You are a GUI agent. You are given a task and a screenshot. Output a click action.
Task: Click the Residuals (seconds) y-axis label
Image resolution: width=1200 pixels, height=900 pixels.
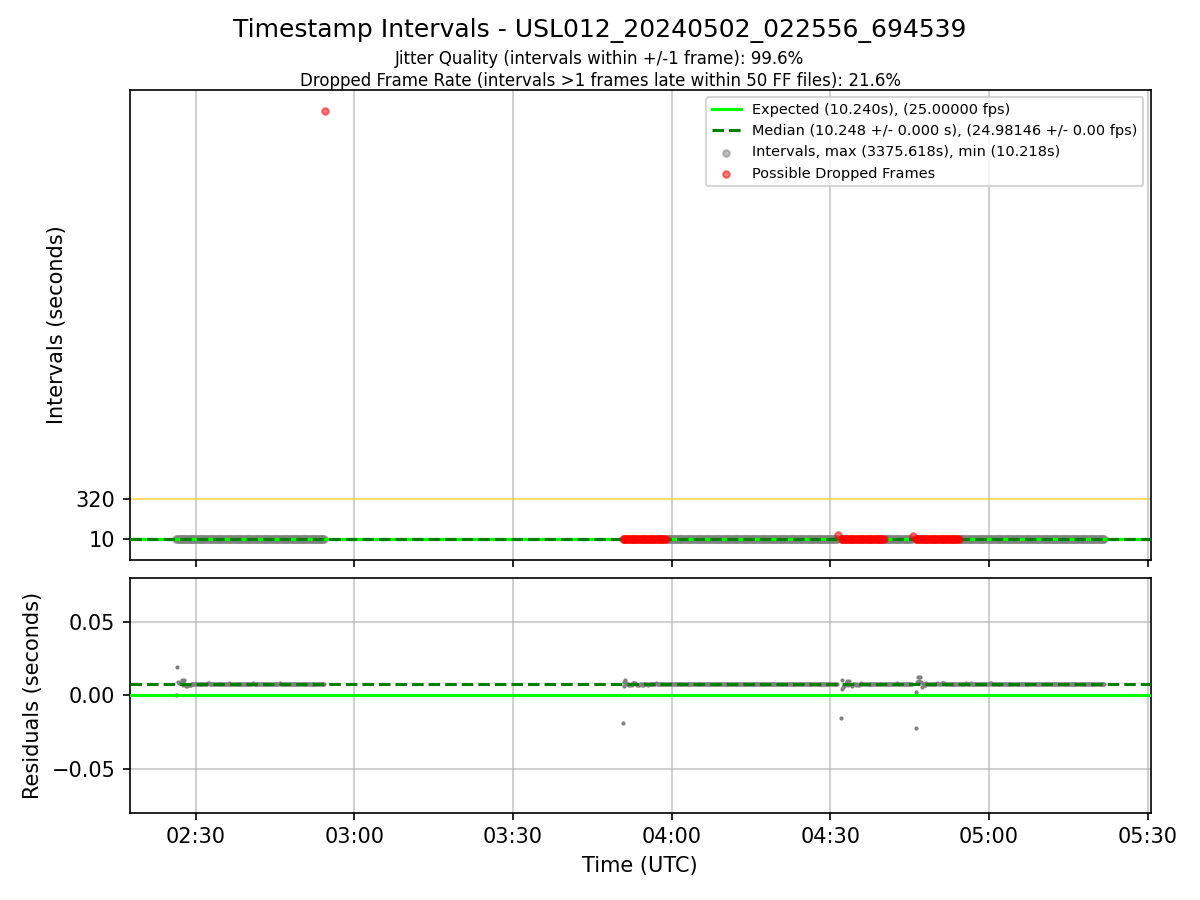pos(32,696)
